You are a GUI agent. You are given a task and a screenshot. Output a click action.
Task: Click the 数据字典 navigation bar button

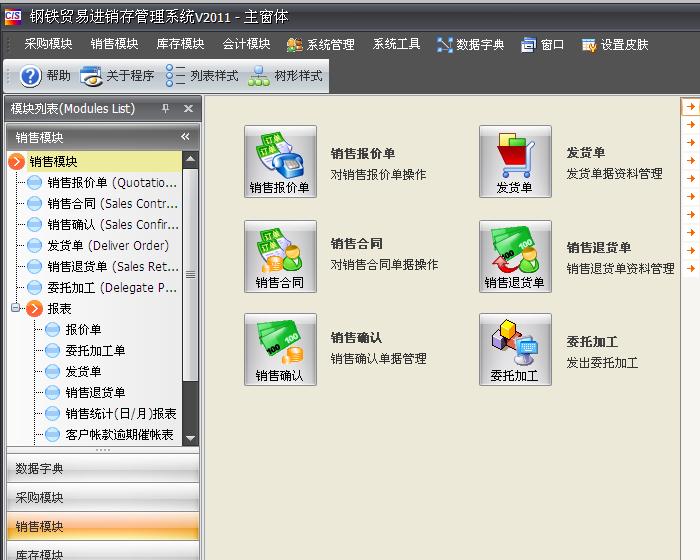102,468
